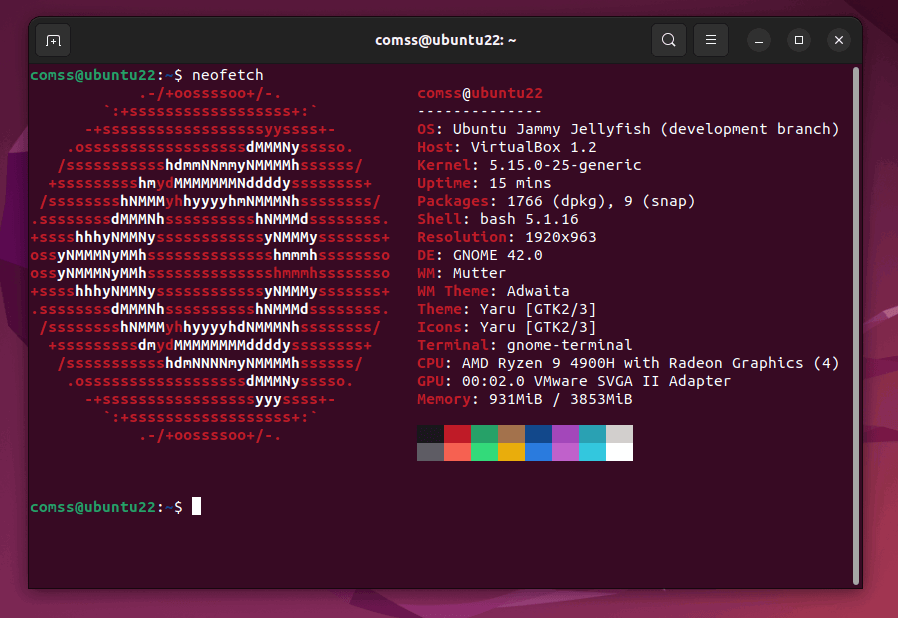Click the Theme Yaru [GTK2/3] line
The height and width of the screenshot is (618, 898).
506,309
